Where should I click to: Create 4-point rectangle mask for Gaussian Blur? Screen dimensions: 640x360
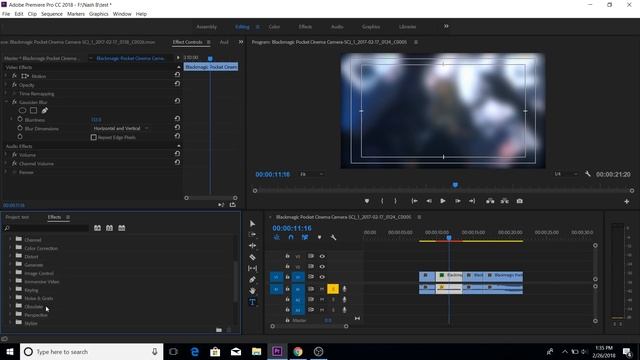[33, 110]
